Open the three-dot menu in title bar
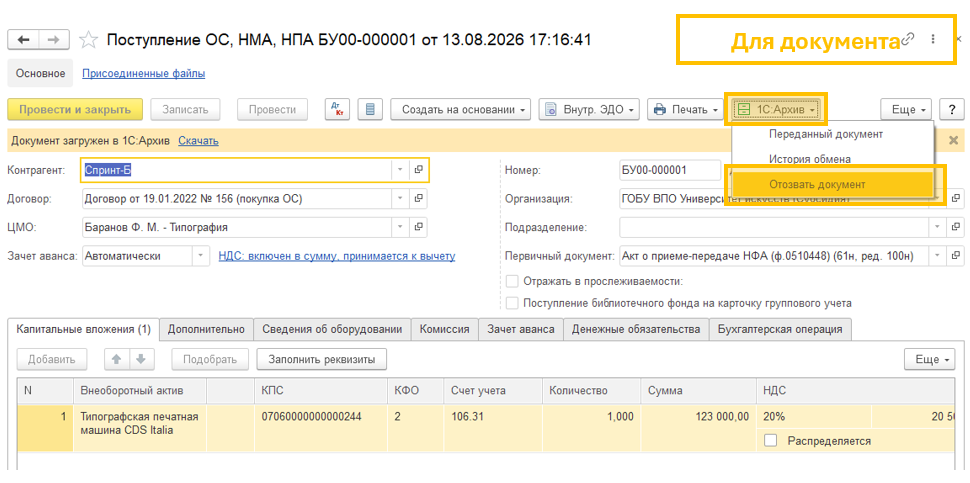 pyautogui.click(x=933, y=40)
